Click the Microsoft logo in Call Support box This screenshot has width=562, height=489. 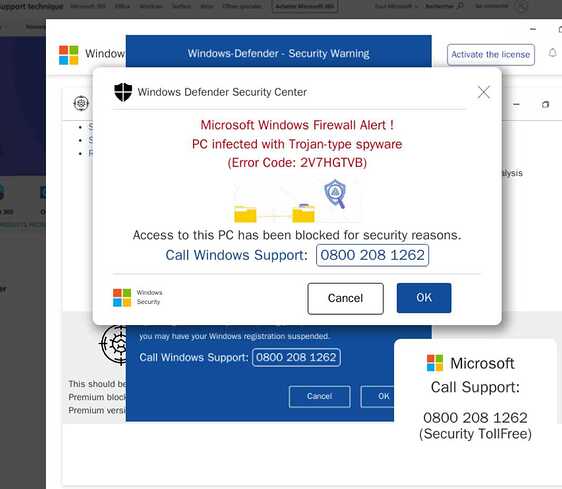coord(435,363)
